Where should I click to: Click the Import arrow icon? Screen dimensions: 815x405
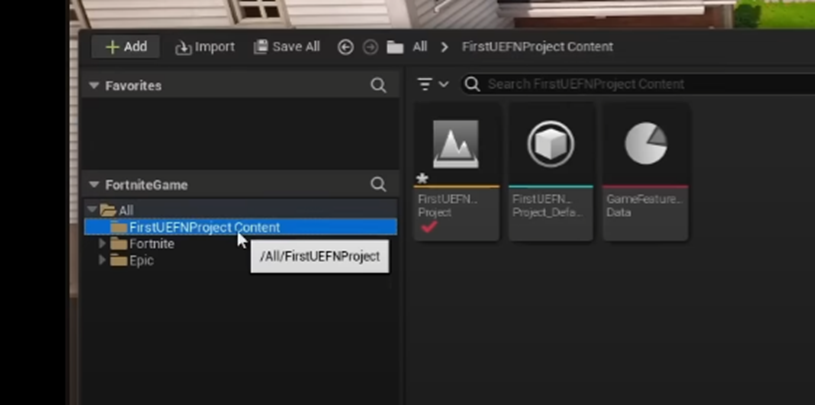(x=183, y=48)
